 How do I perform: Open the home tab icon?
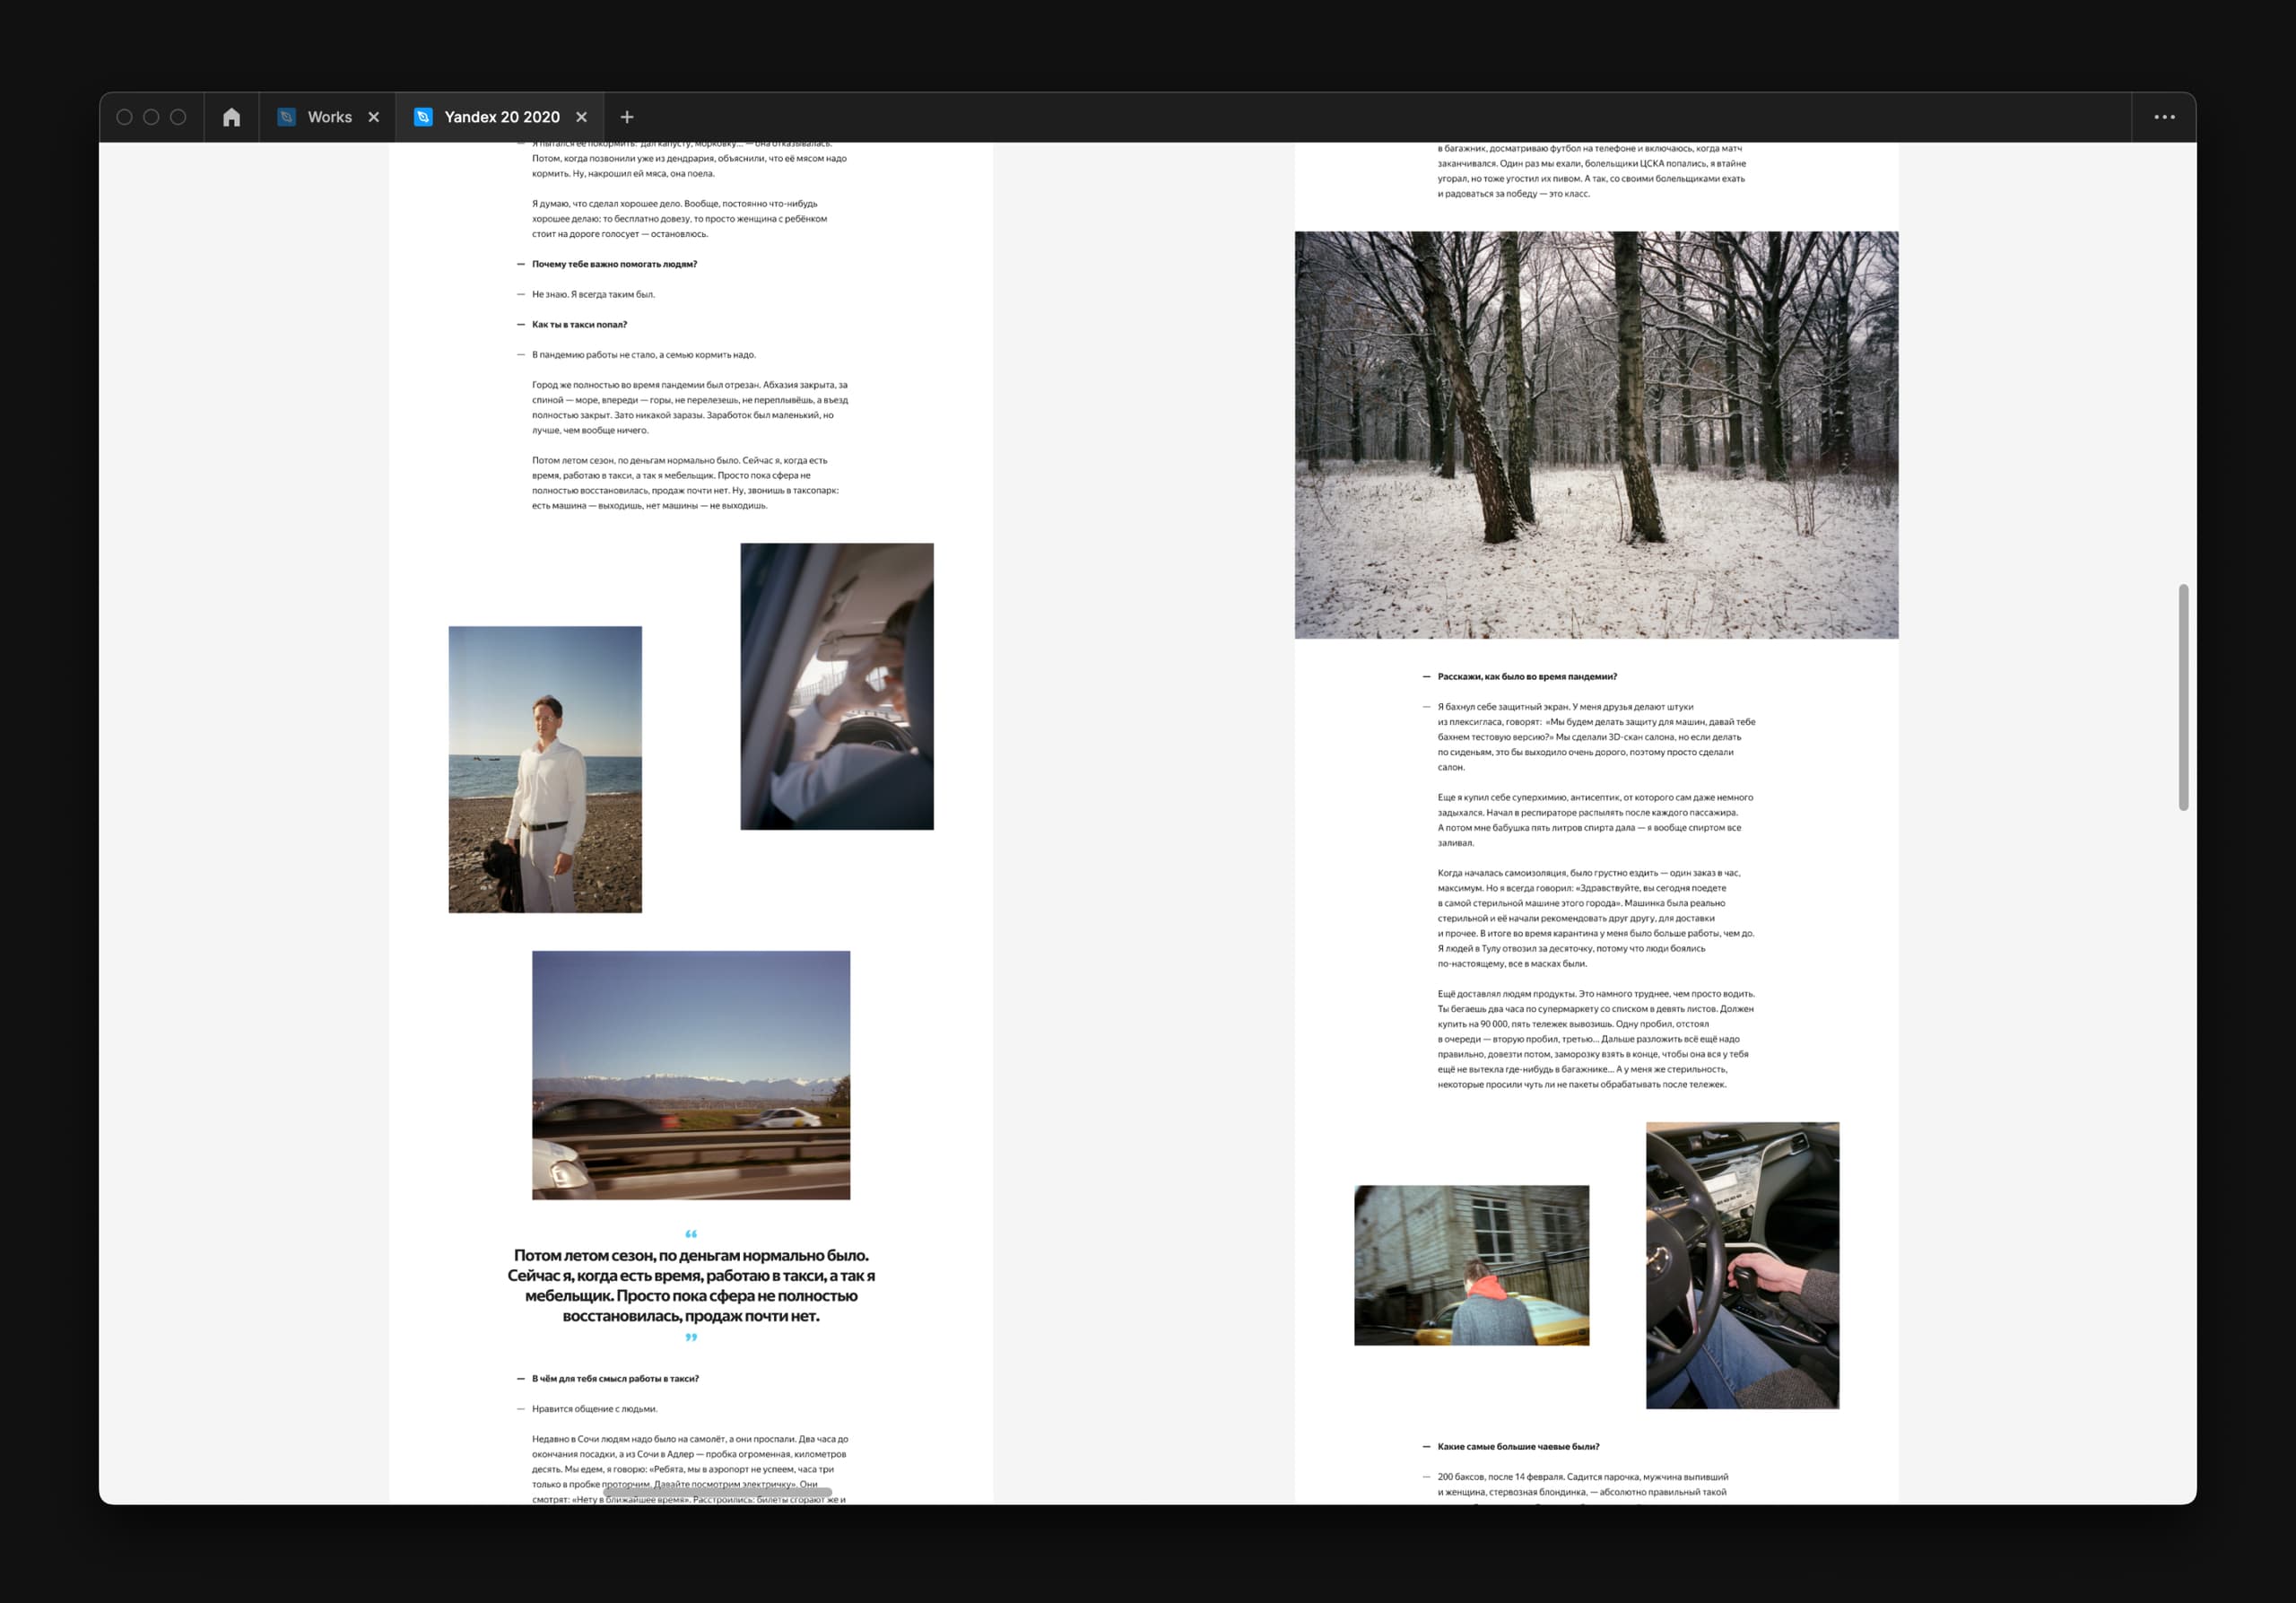231,117
